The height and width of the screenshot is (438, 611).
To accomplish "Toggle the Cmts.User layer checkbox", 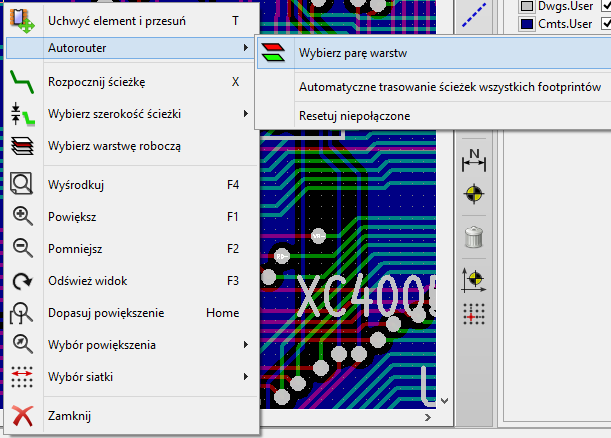I will click(x=606, y=24).
